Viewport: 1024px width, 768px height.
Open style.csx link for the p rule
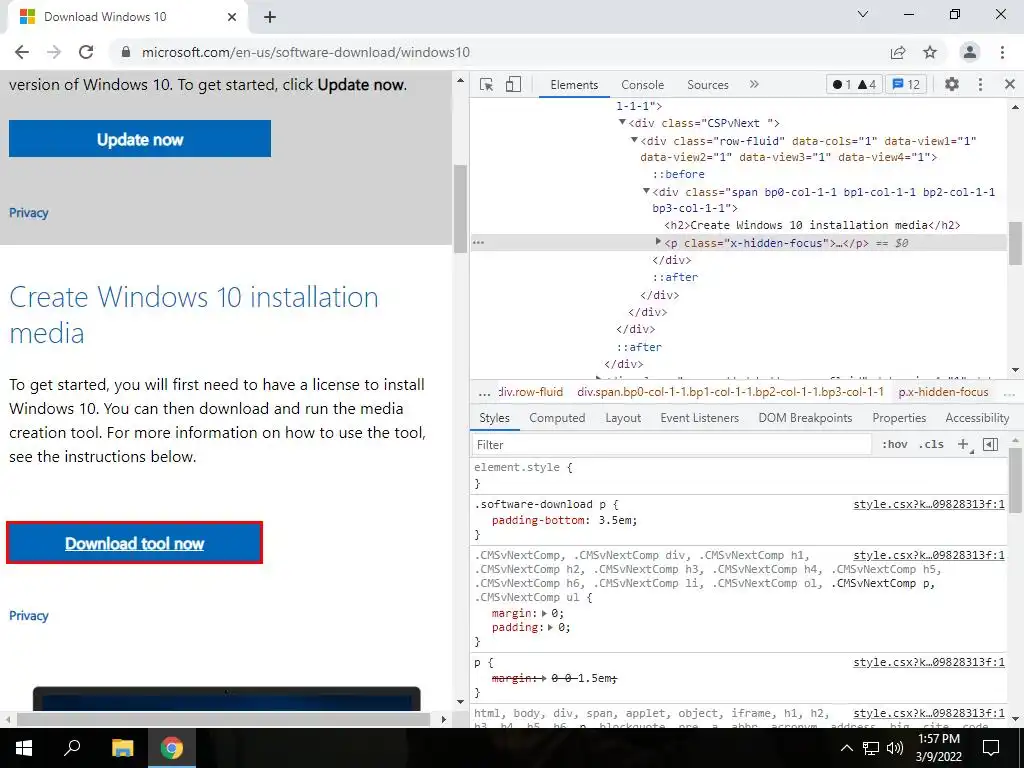tap(929, 662)
